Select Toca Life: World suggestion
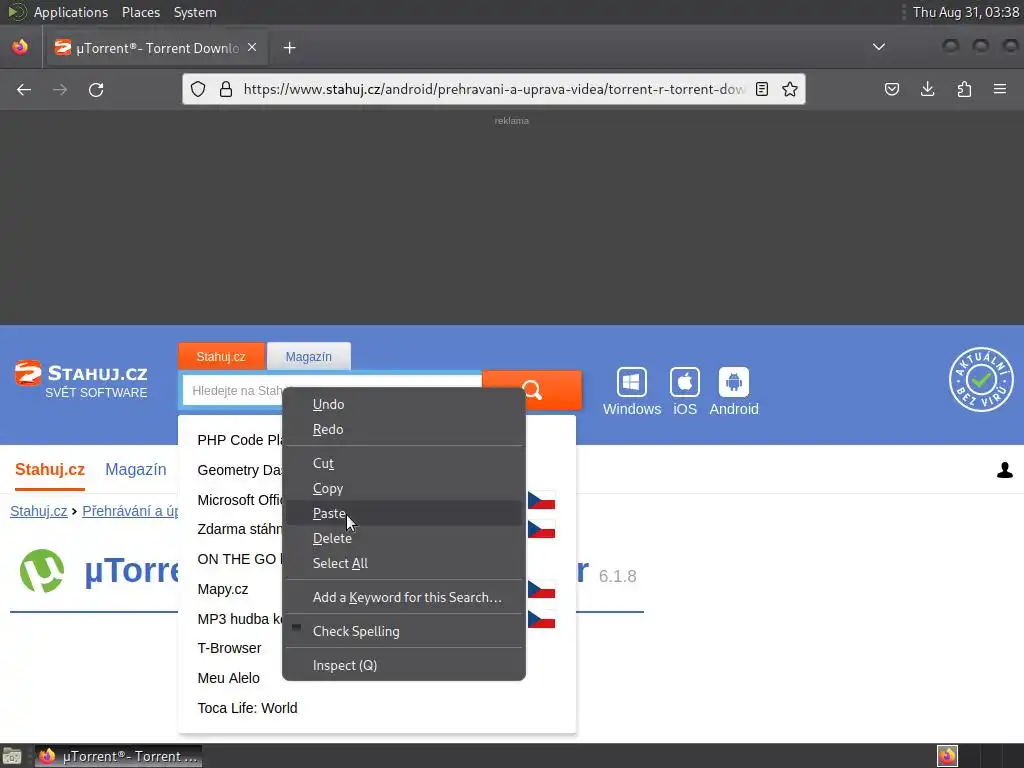This screenshot has height=768, width=1024. 248,708
